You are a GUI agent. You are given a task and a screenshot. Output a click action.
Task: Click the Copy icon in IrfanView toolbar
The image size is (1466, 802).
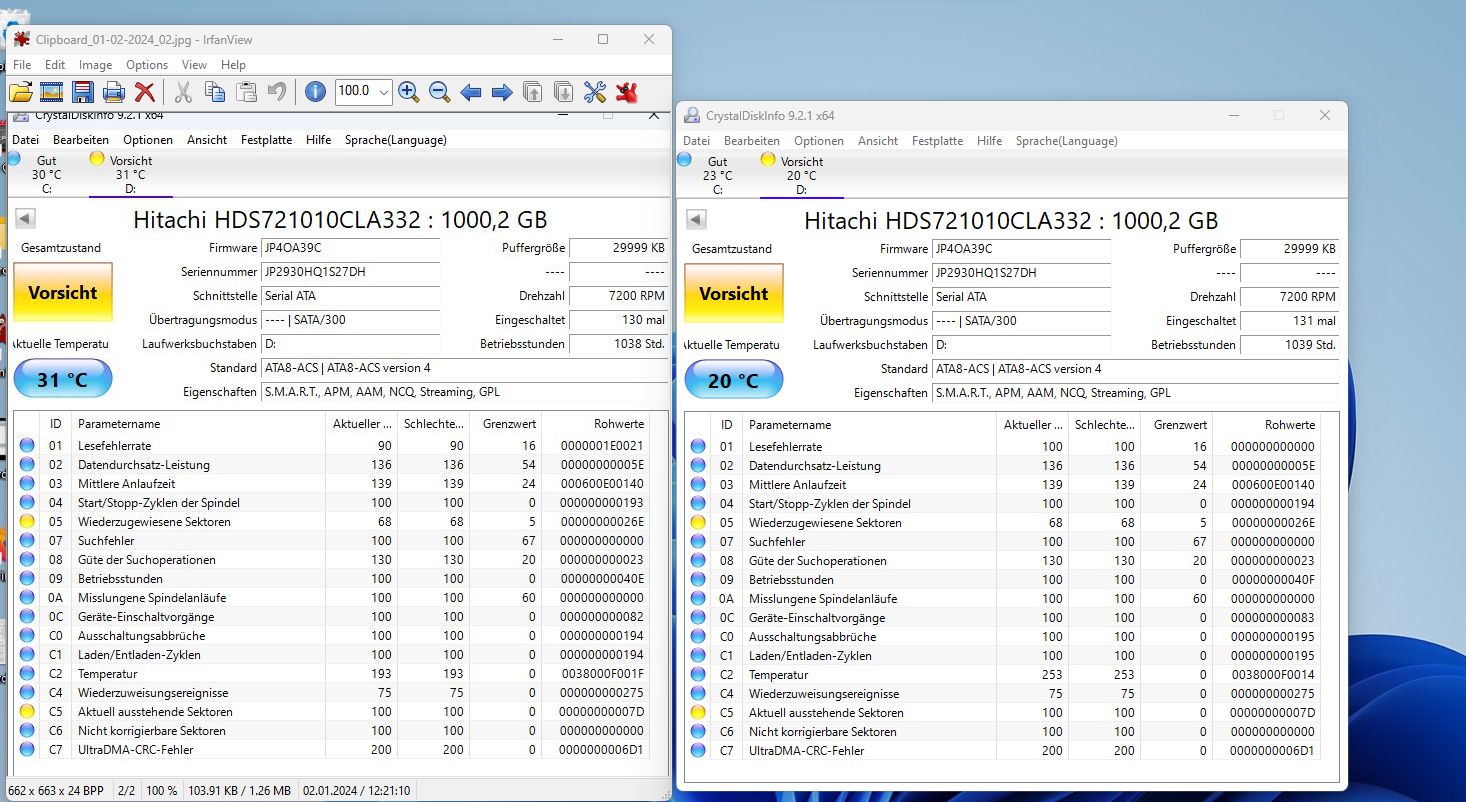click(x=214, y=92)
